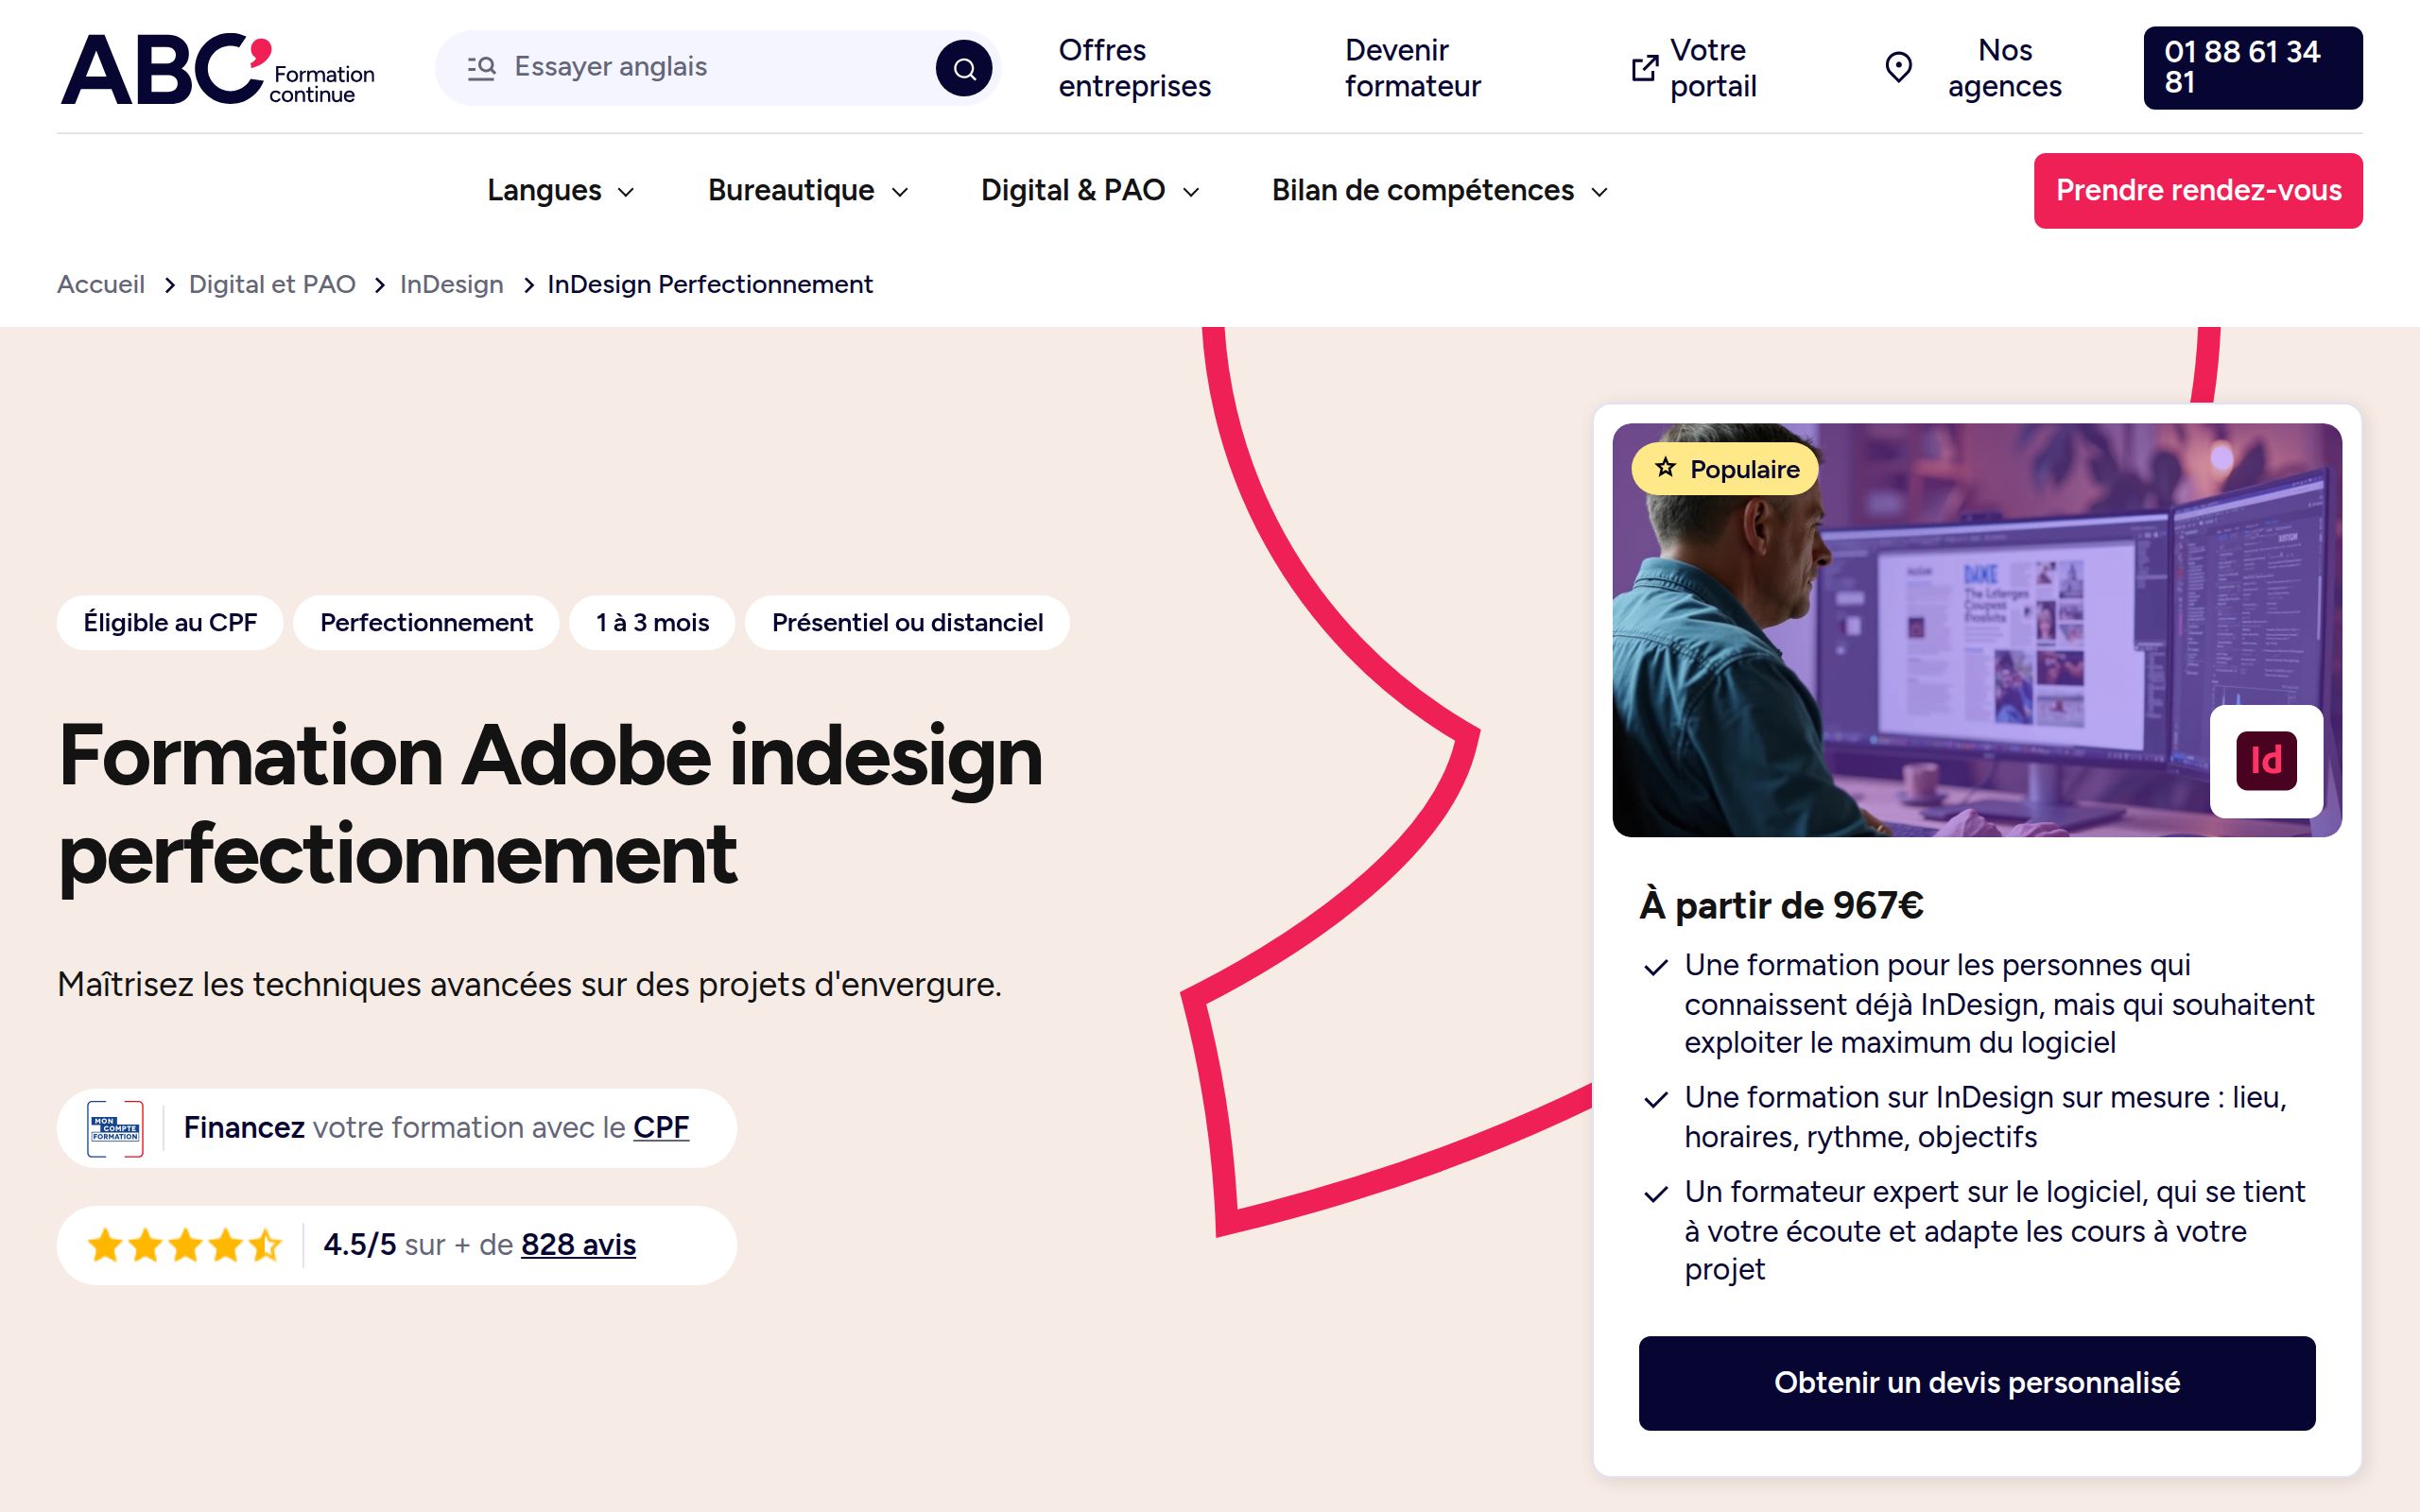
Task: Open the 828 avis reviews link
Action: click(x=578, y=1245)
